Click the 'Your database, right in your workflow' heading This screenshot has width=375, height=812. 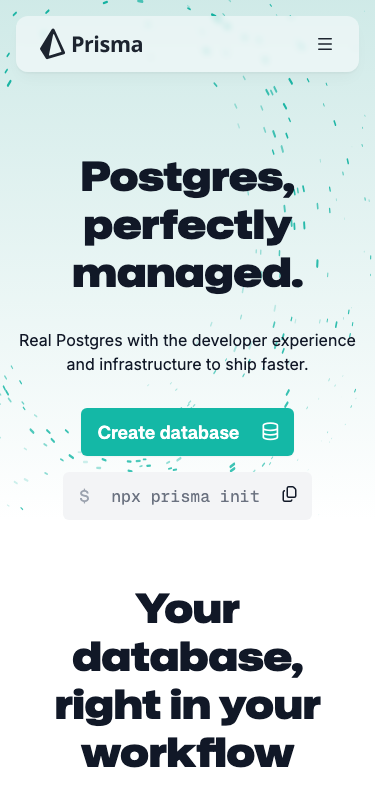click(x=188, y=680)
